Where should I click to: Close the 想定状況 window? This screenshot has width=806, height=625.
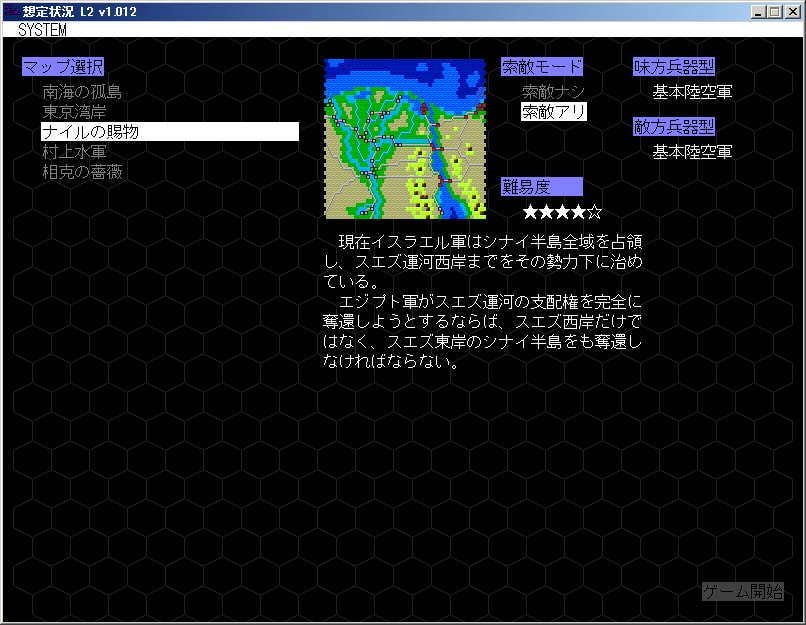click(x=792, y=12)
